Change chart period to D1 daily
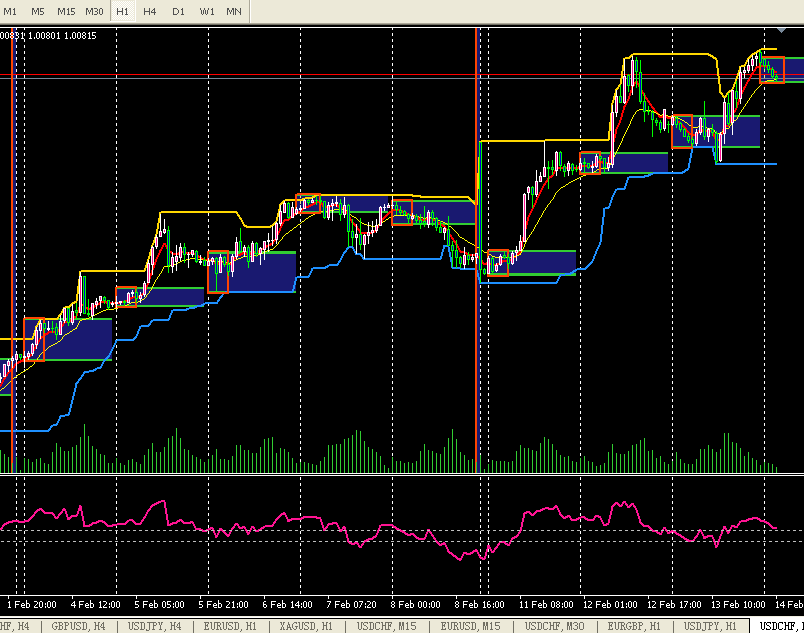Viewport: 804px width, 633px height. pos(178,11)
